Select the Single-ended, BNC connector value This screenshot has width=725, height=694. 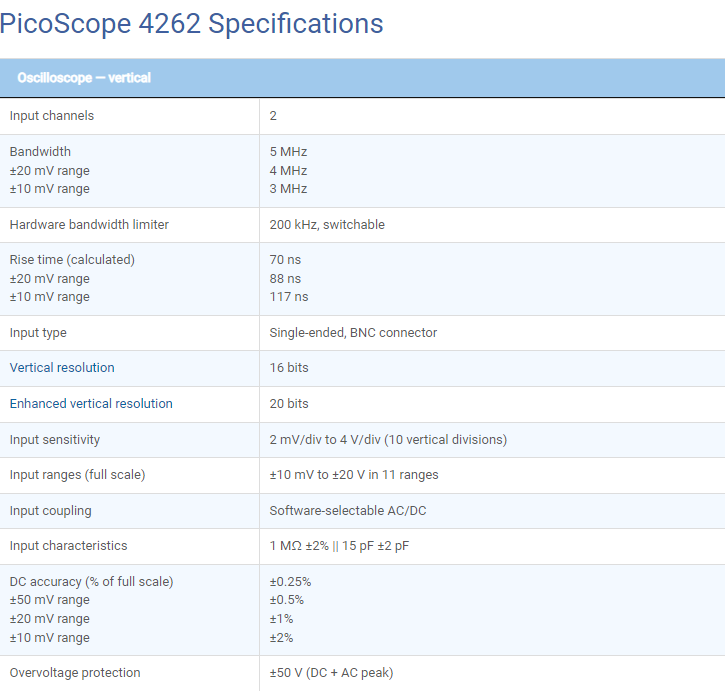353,333
